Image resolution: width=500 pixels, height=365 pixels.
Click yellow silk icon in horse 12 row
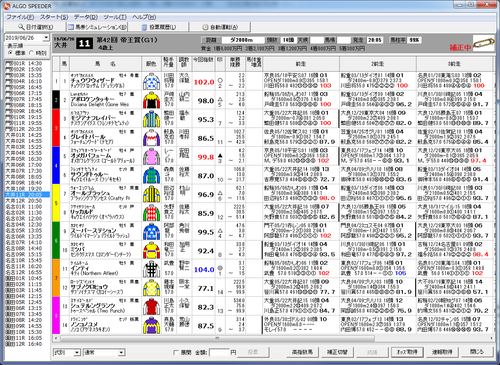[x=151, y=288]
